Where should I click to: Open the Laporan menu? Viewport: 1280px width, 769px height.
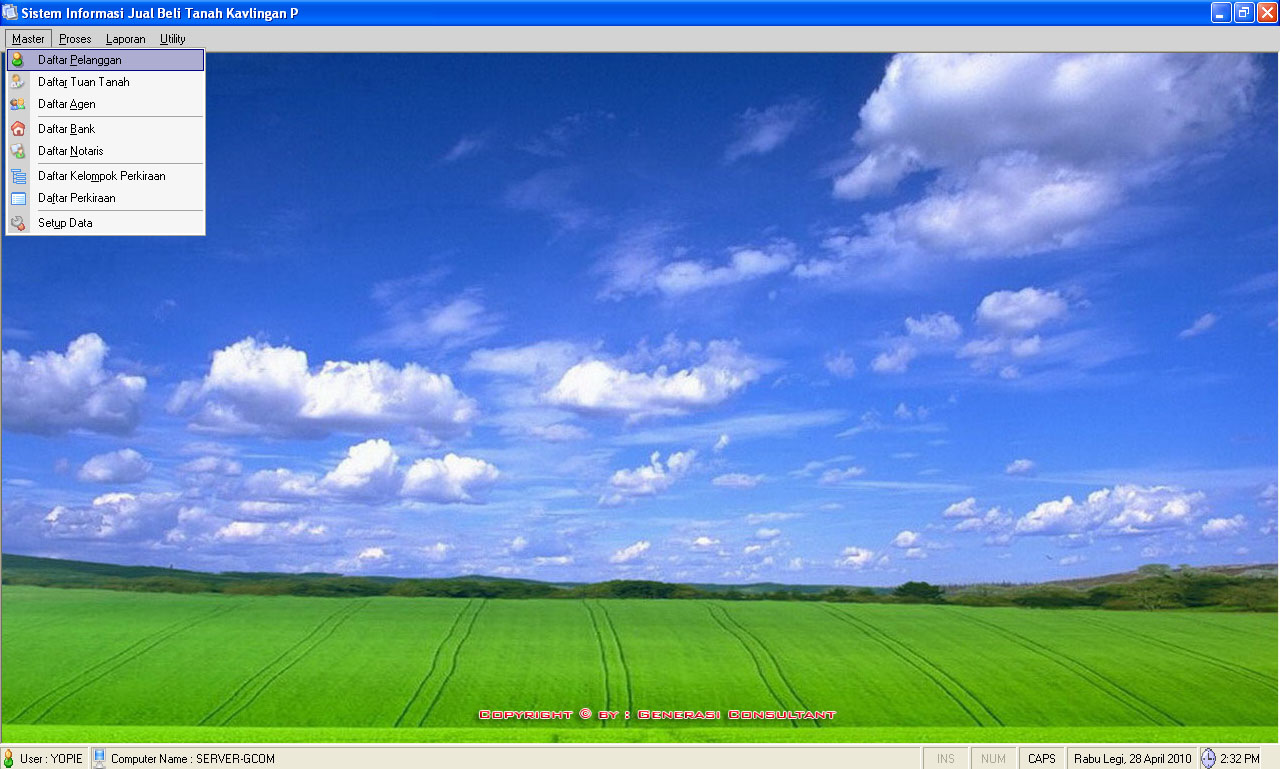point(125,39)
